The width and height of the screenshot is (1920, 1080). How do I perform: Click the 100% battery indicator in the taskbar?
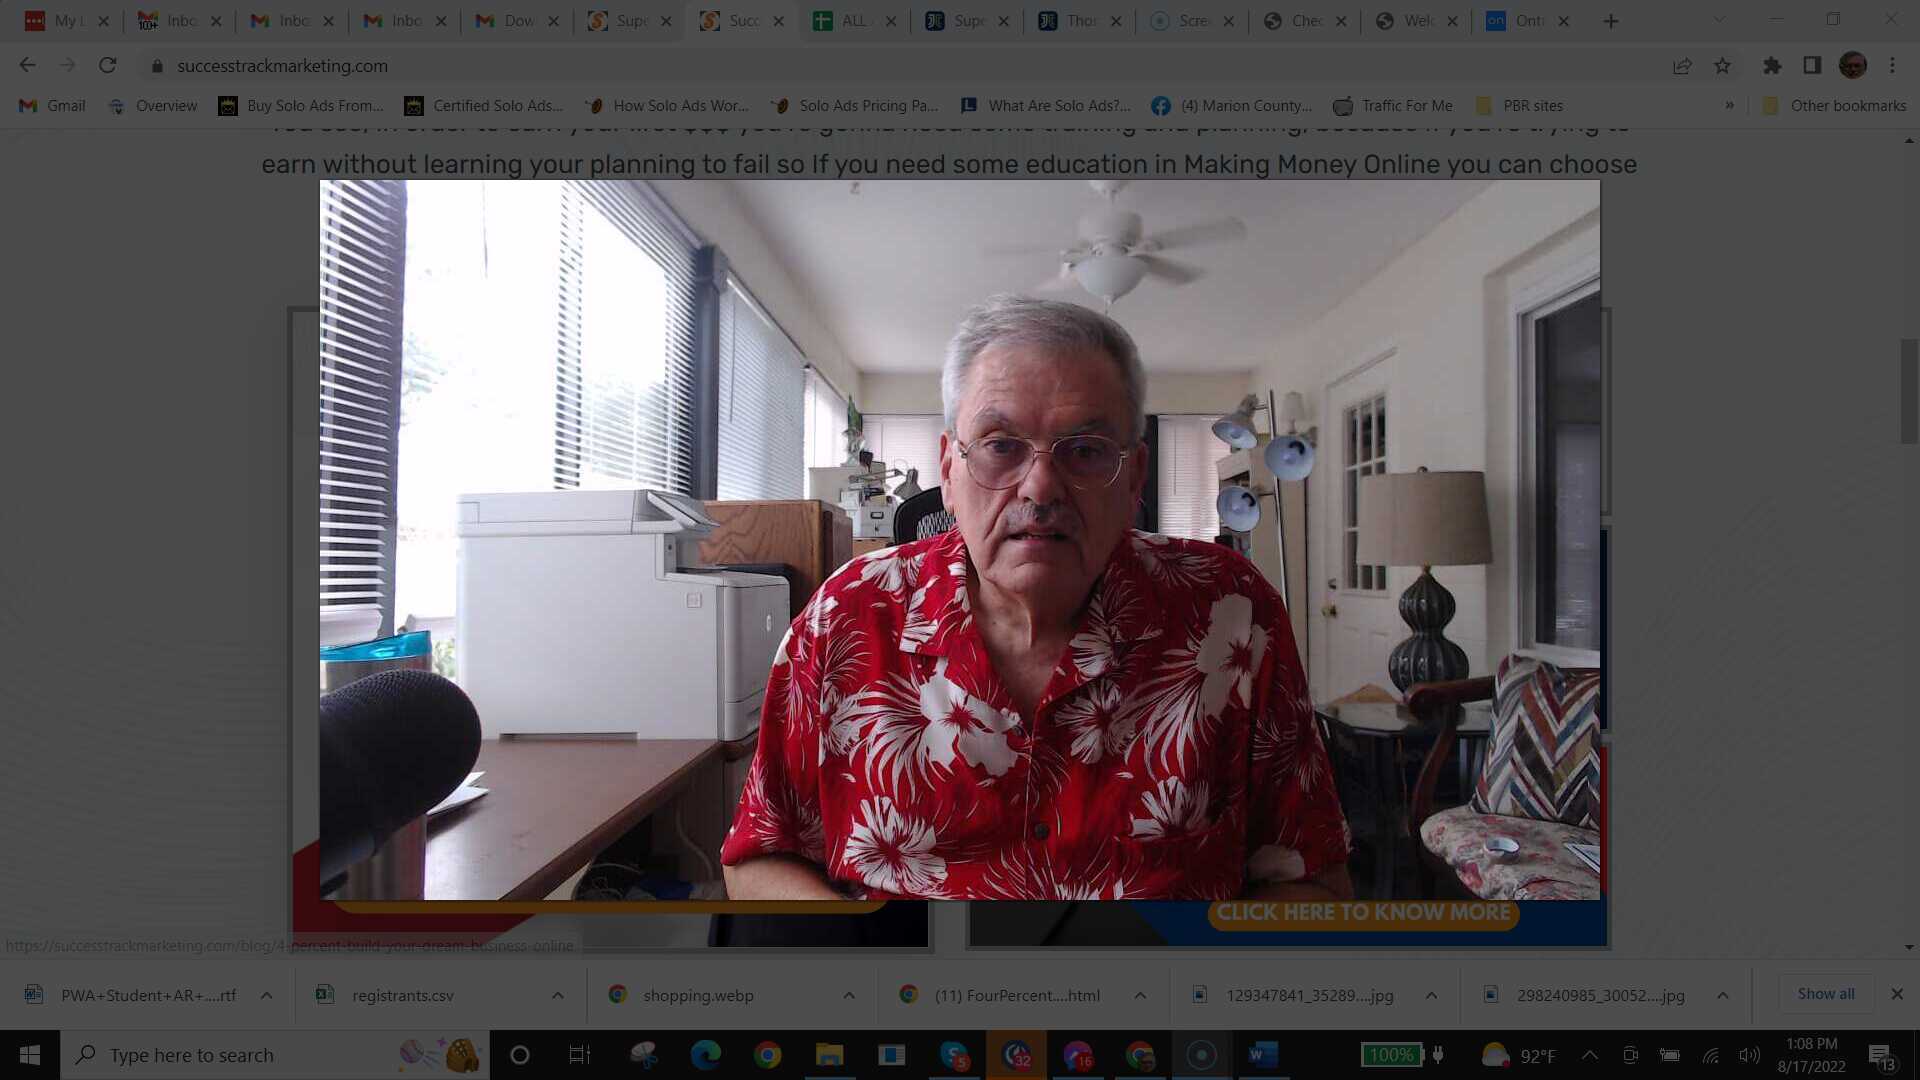point(1392,1054)
